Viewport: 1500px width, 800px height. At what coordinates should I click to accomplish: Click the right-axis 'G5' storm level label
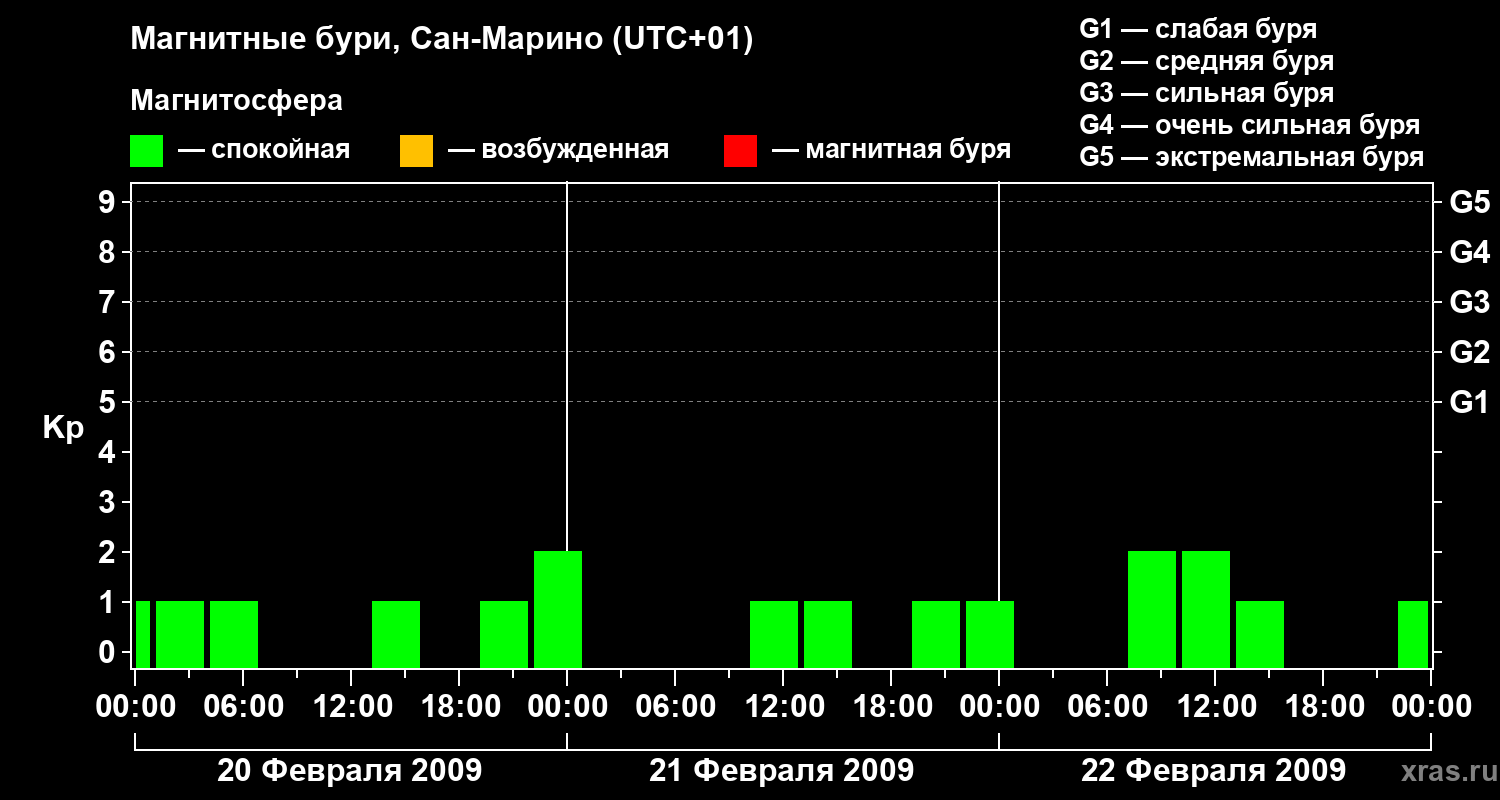(1469, 202)
